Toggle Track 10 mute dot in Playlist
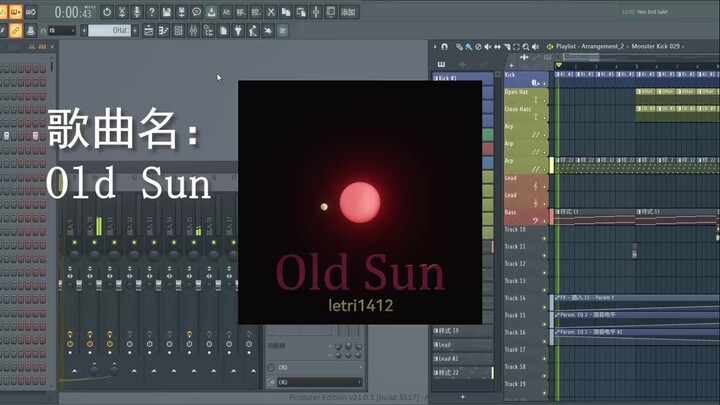The height and width of the screenshot is (405, 720). pyautogui.click(x=545, y=238)
